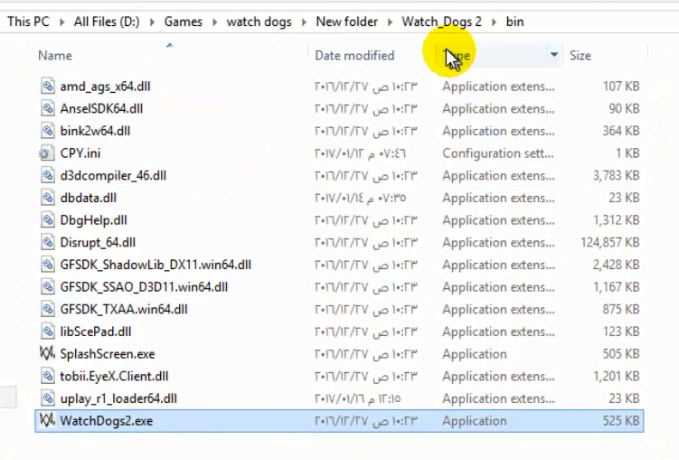Expand the Games breadcrumb arrow
This screenshot has height=460, width=679.
pyautogui.click(x=214, y=22)
